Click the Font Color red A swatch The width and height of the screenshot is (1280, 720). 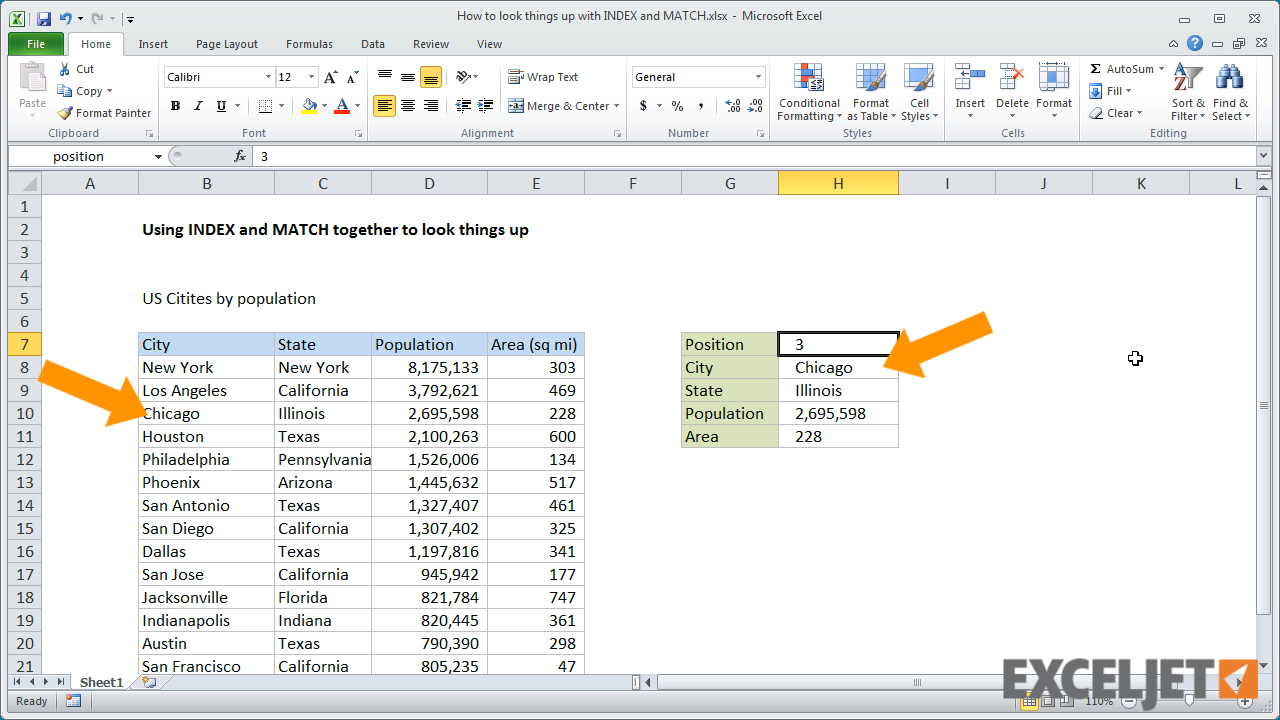coord(342,106)
